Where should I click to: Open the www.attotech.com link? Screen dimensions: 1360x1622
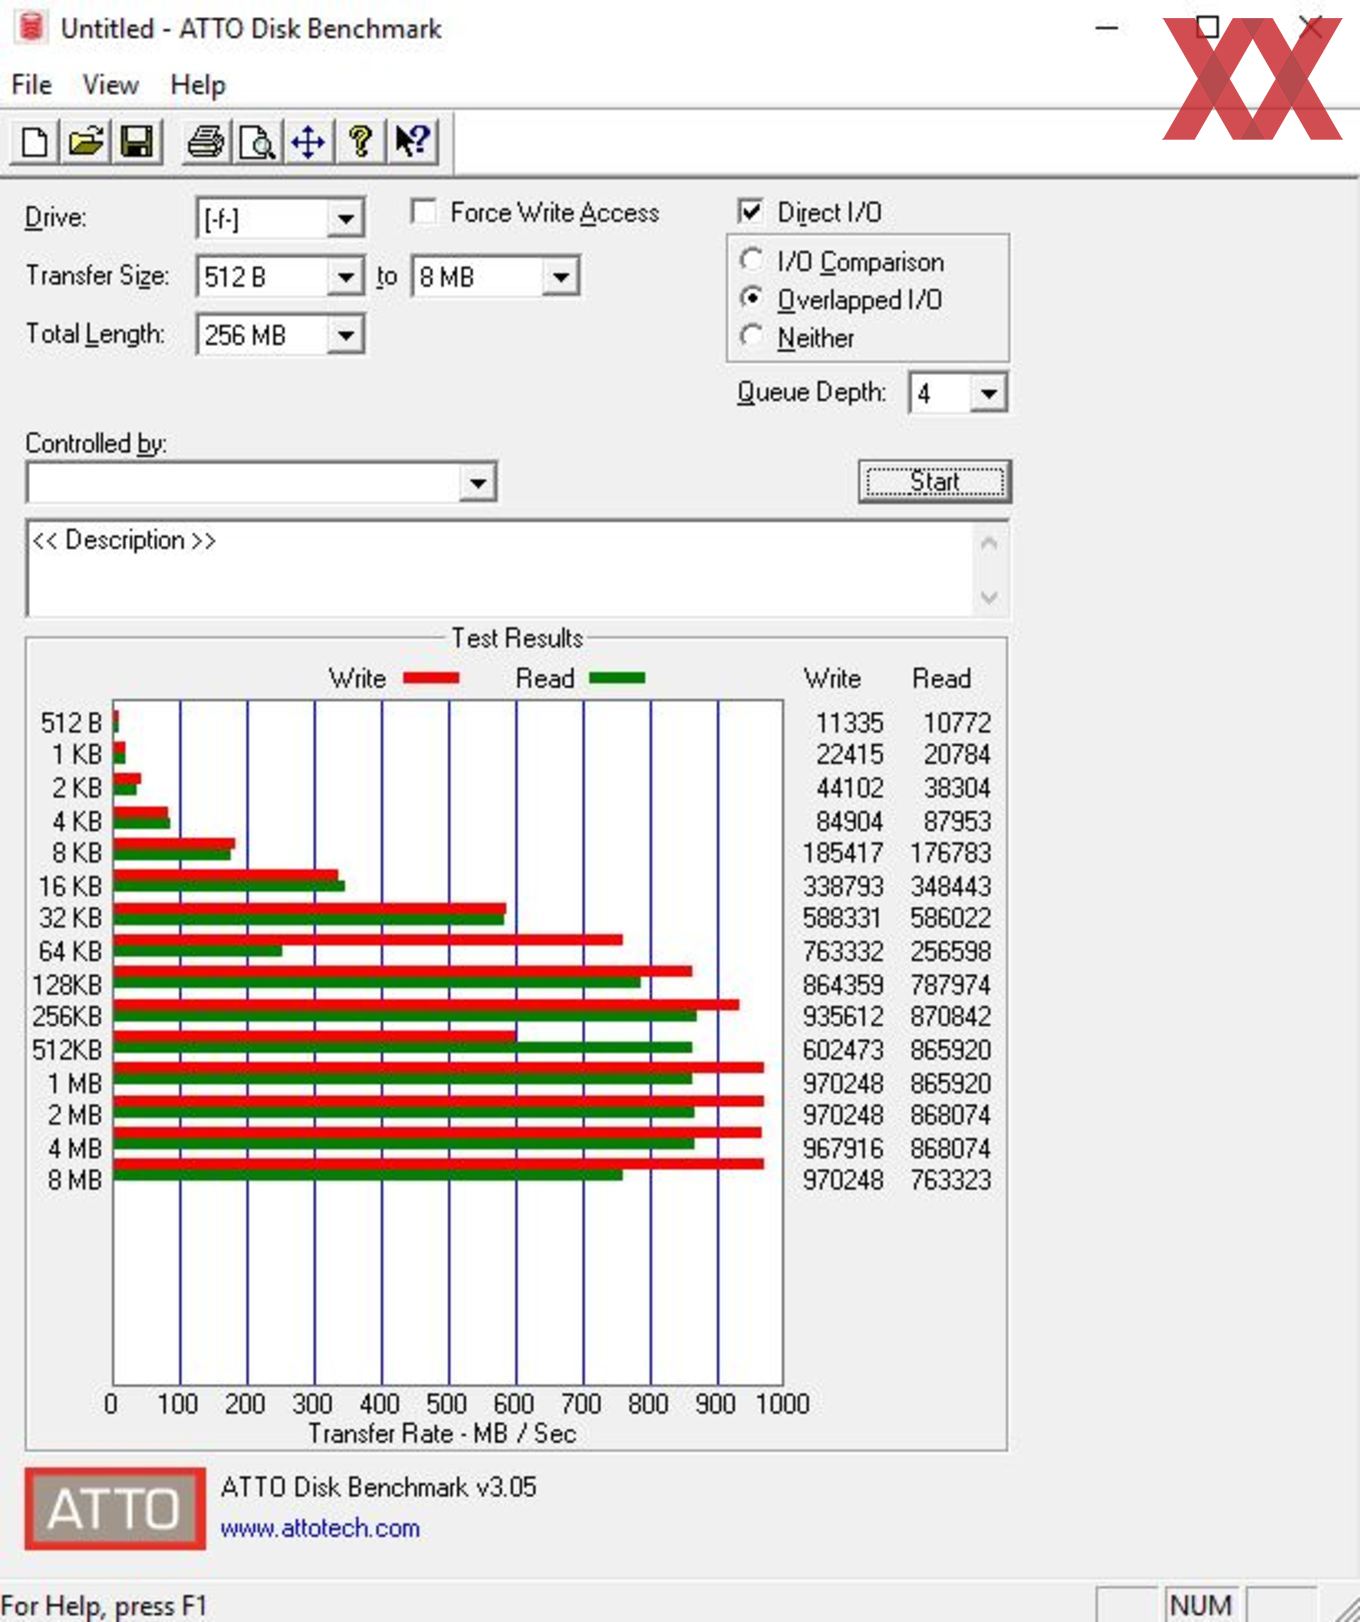click(320, 1528)
